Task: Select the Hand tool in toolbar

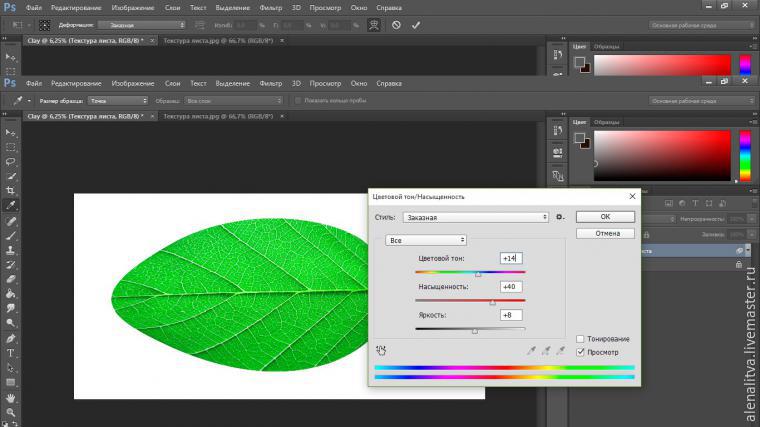Action: click(11, 398)
